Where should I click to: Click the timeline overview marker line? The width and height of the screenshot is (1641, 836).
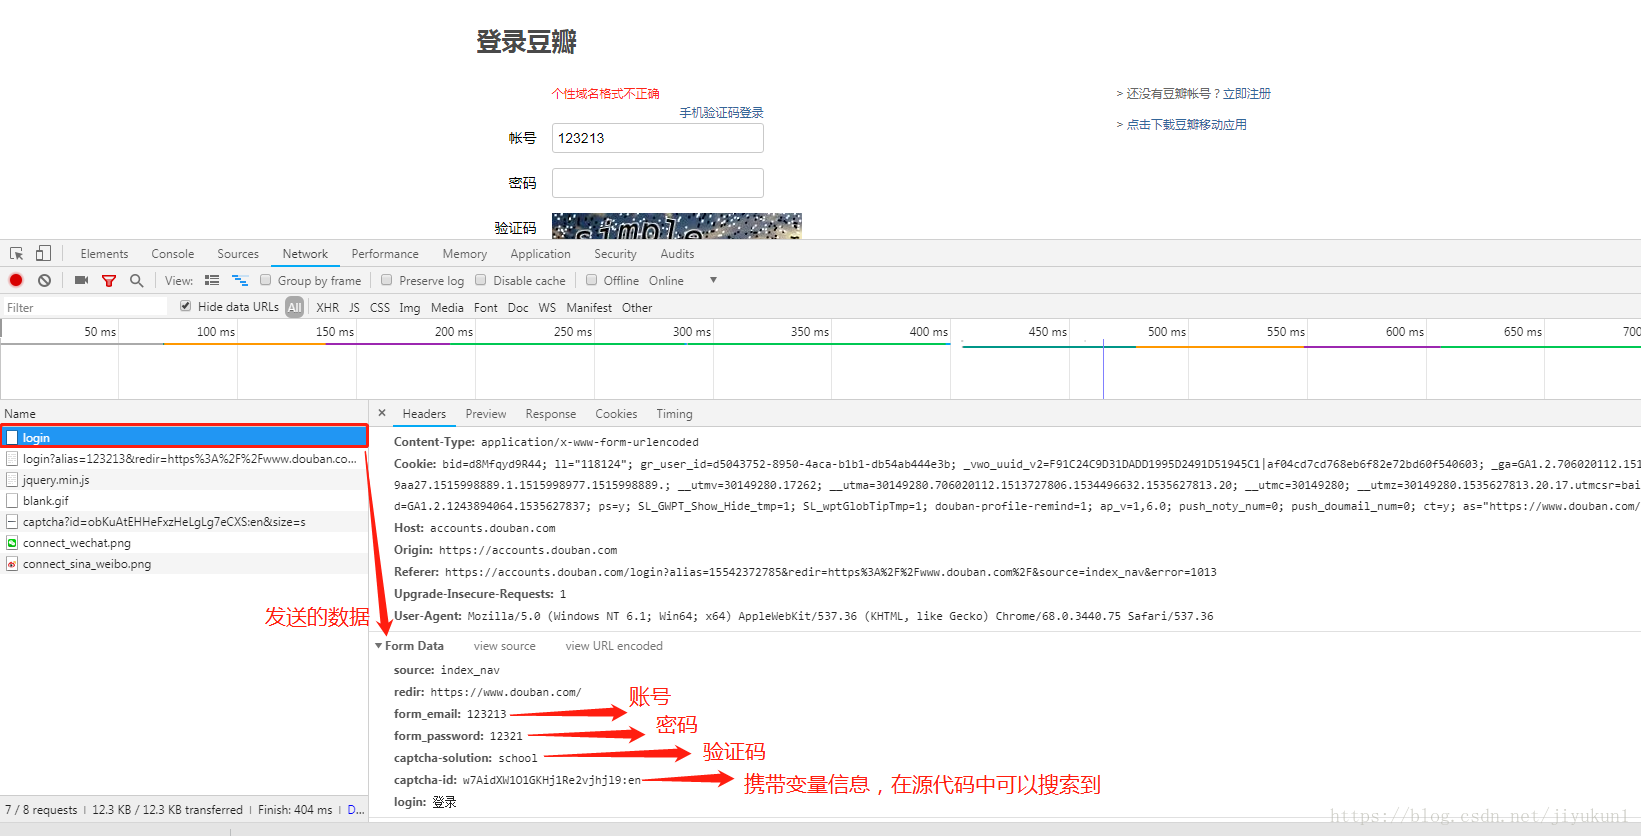(1103, 370)
